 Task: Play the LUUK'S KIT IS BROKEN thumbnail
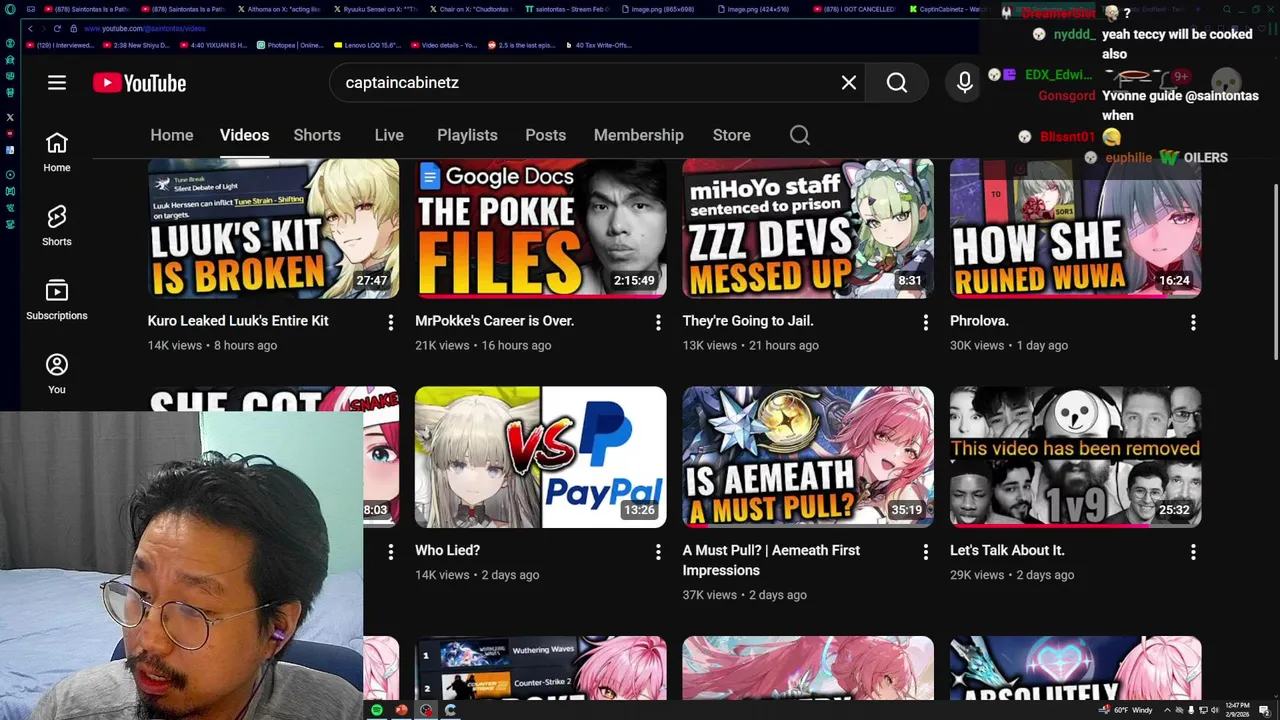pos(273,228)
